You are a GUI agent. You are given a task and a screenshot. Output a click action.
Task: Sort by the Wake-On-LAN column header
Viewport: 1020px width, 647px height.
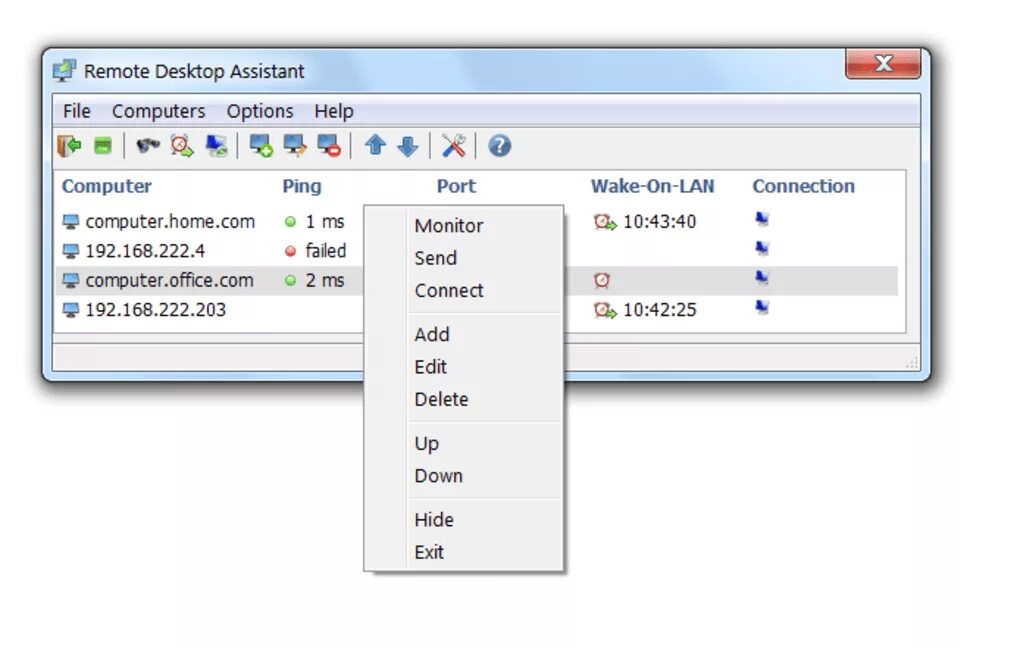tap(652, 186)
